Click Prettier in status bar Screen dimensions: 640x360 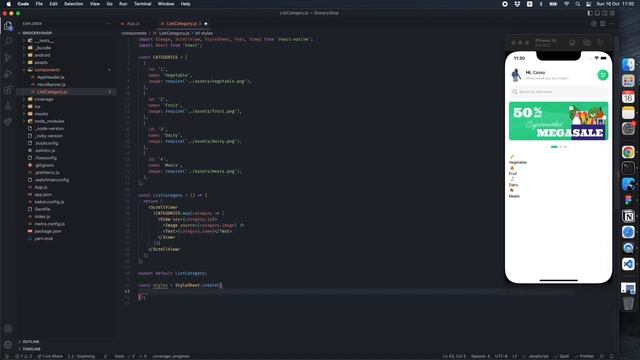[x=584, y=356]
